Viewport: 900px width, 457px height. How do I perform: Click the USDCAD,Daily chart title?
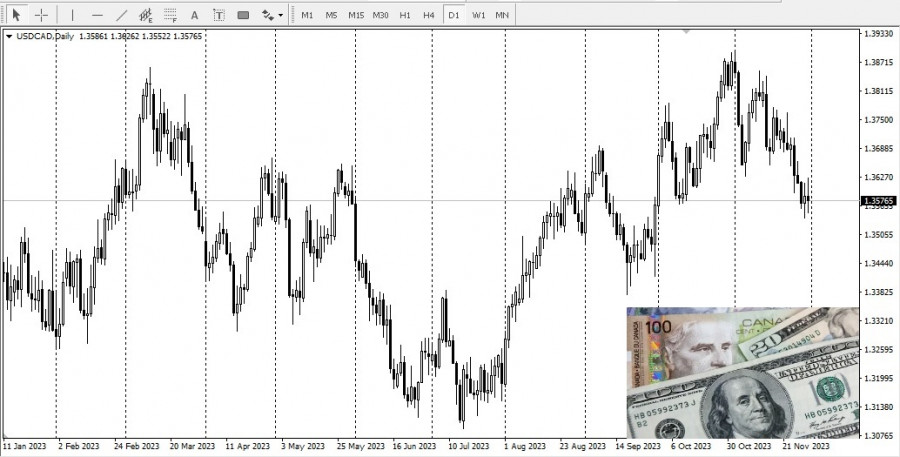45,36
